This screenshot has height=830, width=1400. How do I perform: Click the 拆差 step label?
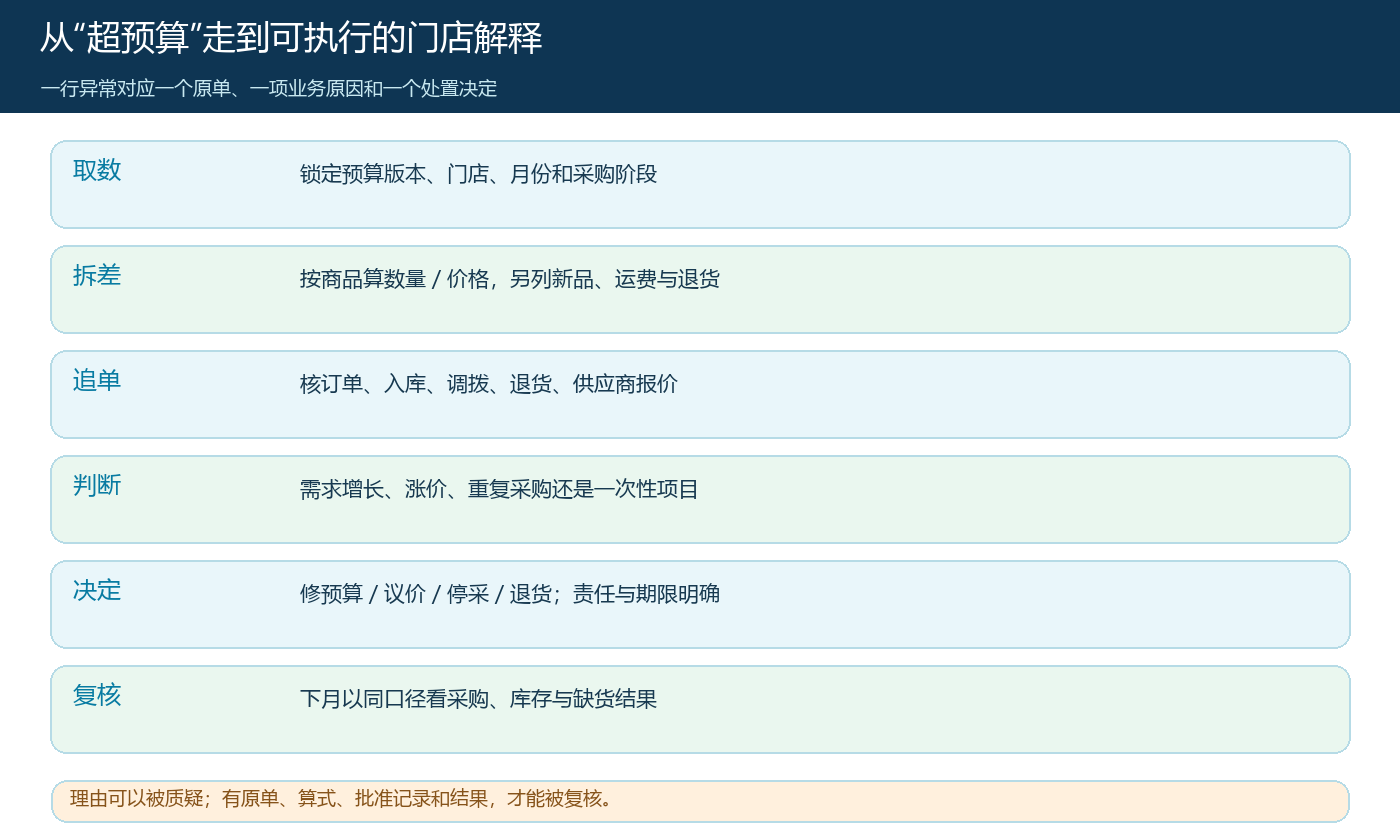click(x=97, y=275)
